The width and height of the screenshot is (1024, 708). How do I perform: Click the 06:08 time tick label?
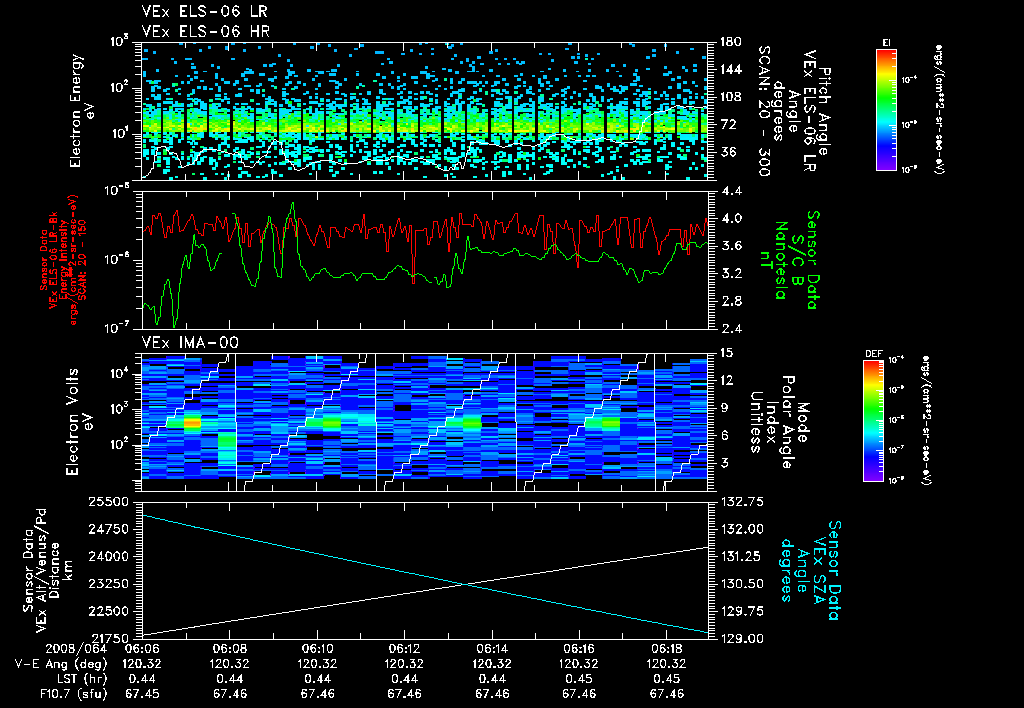[x=230, y=649]
